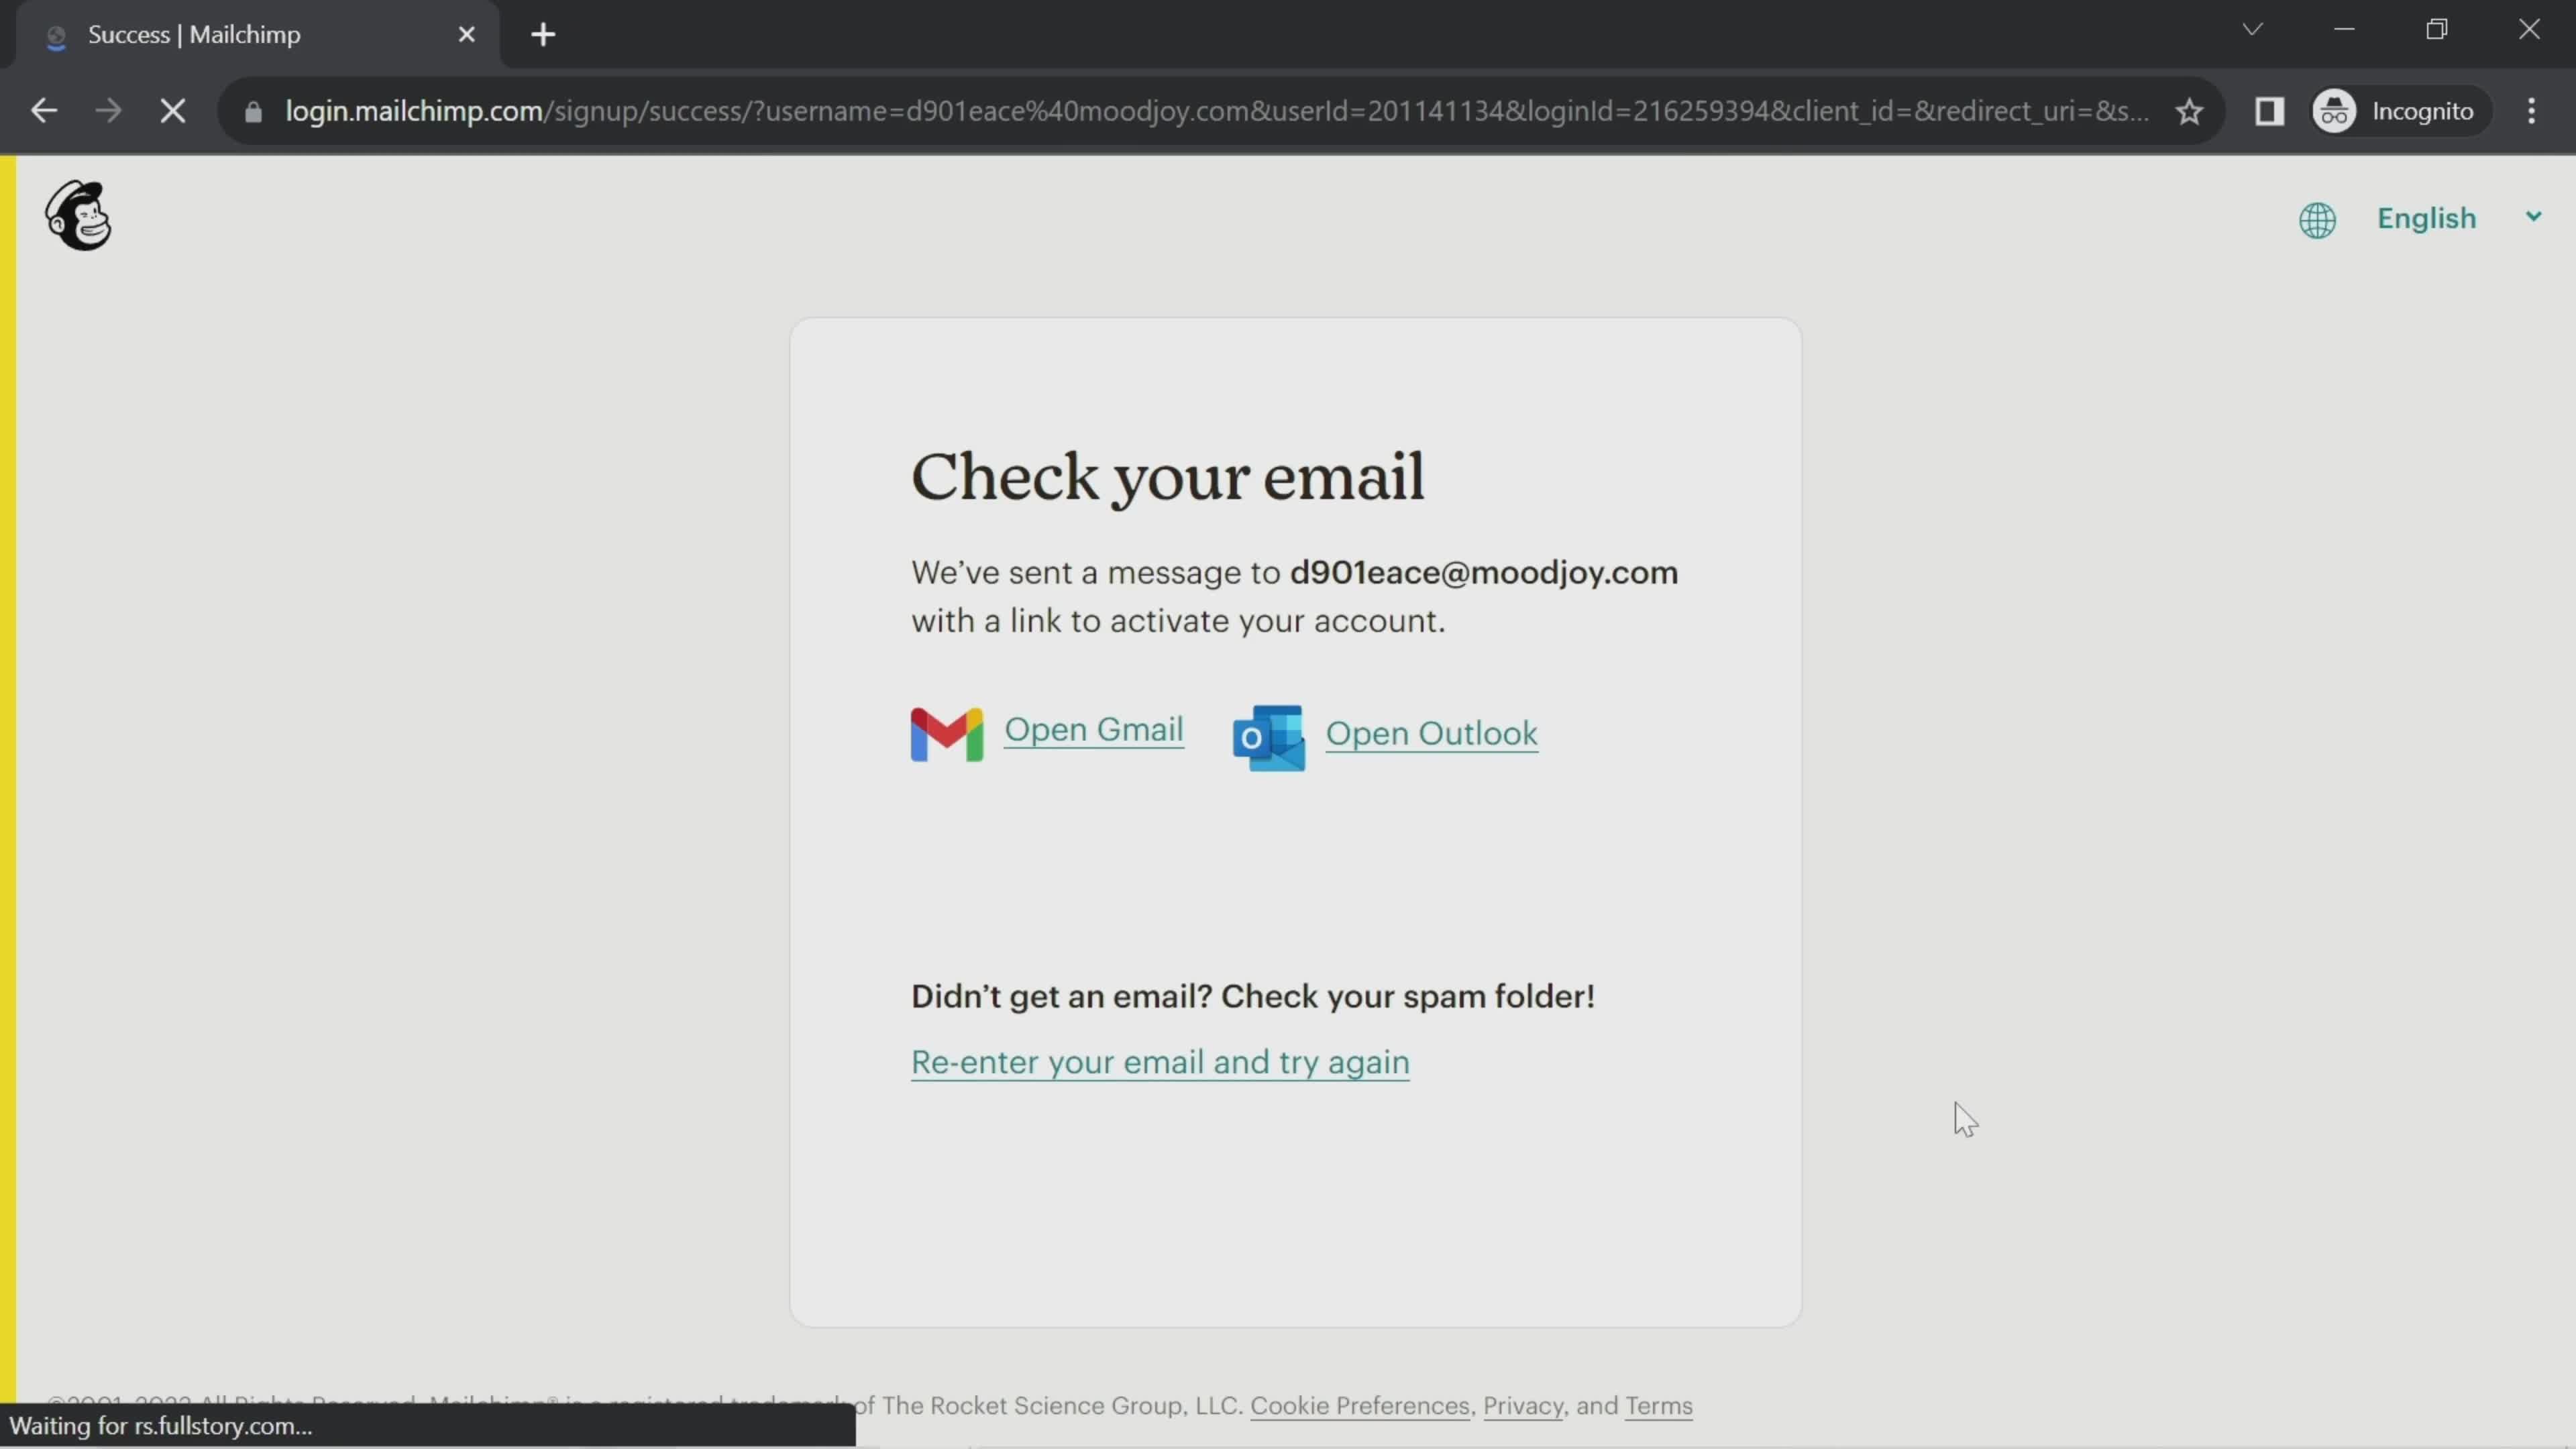Open Privacy policy link in footer
Image resolution: width=2576 pixels, height=1449 pixels.
pyautogui.click(x=1521, y=1405)
